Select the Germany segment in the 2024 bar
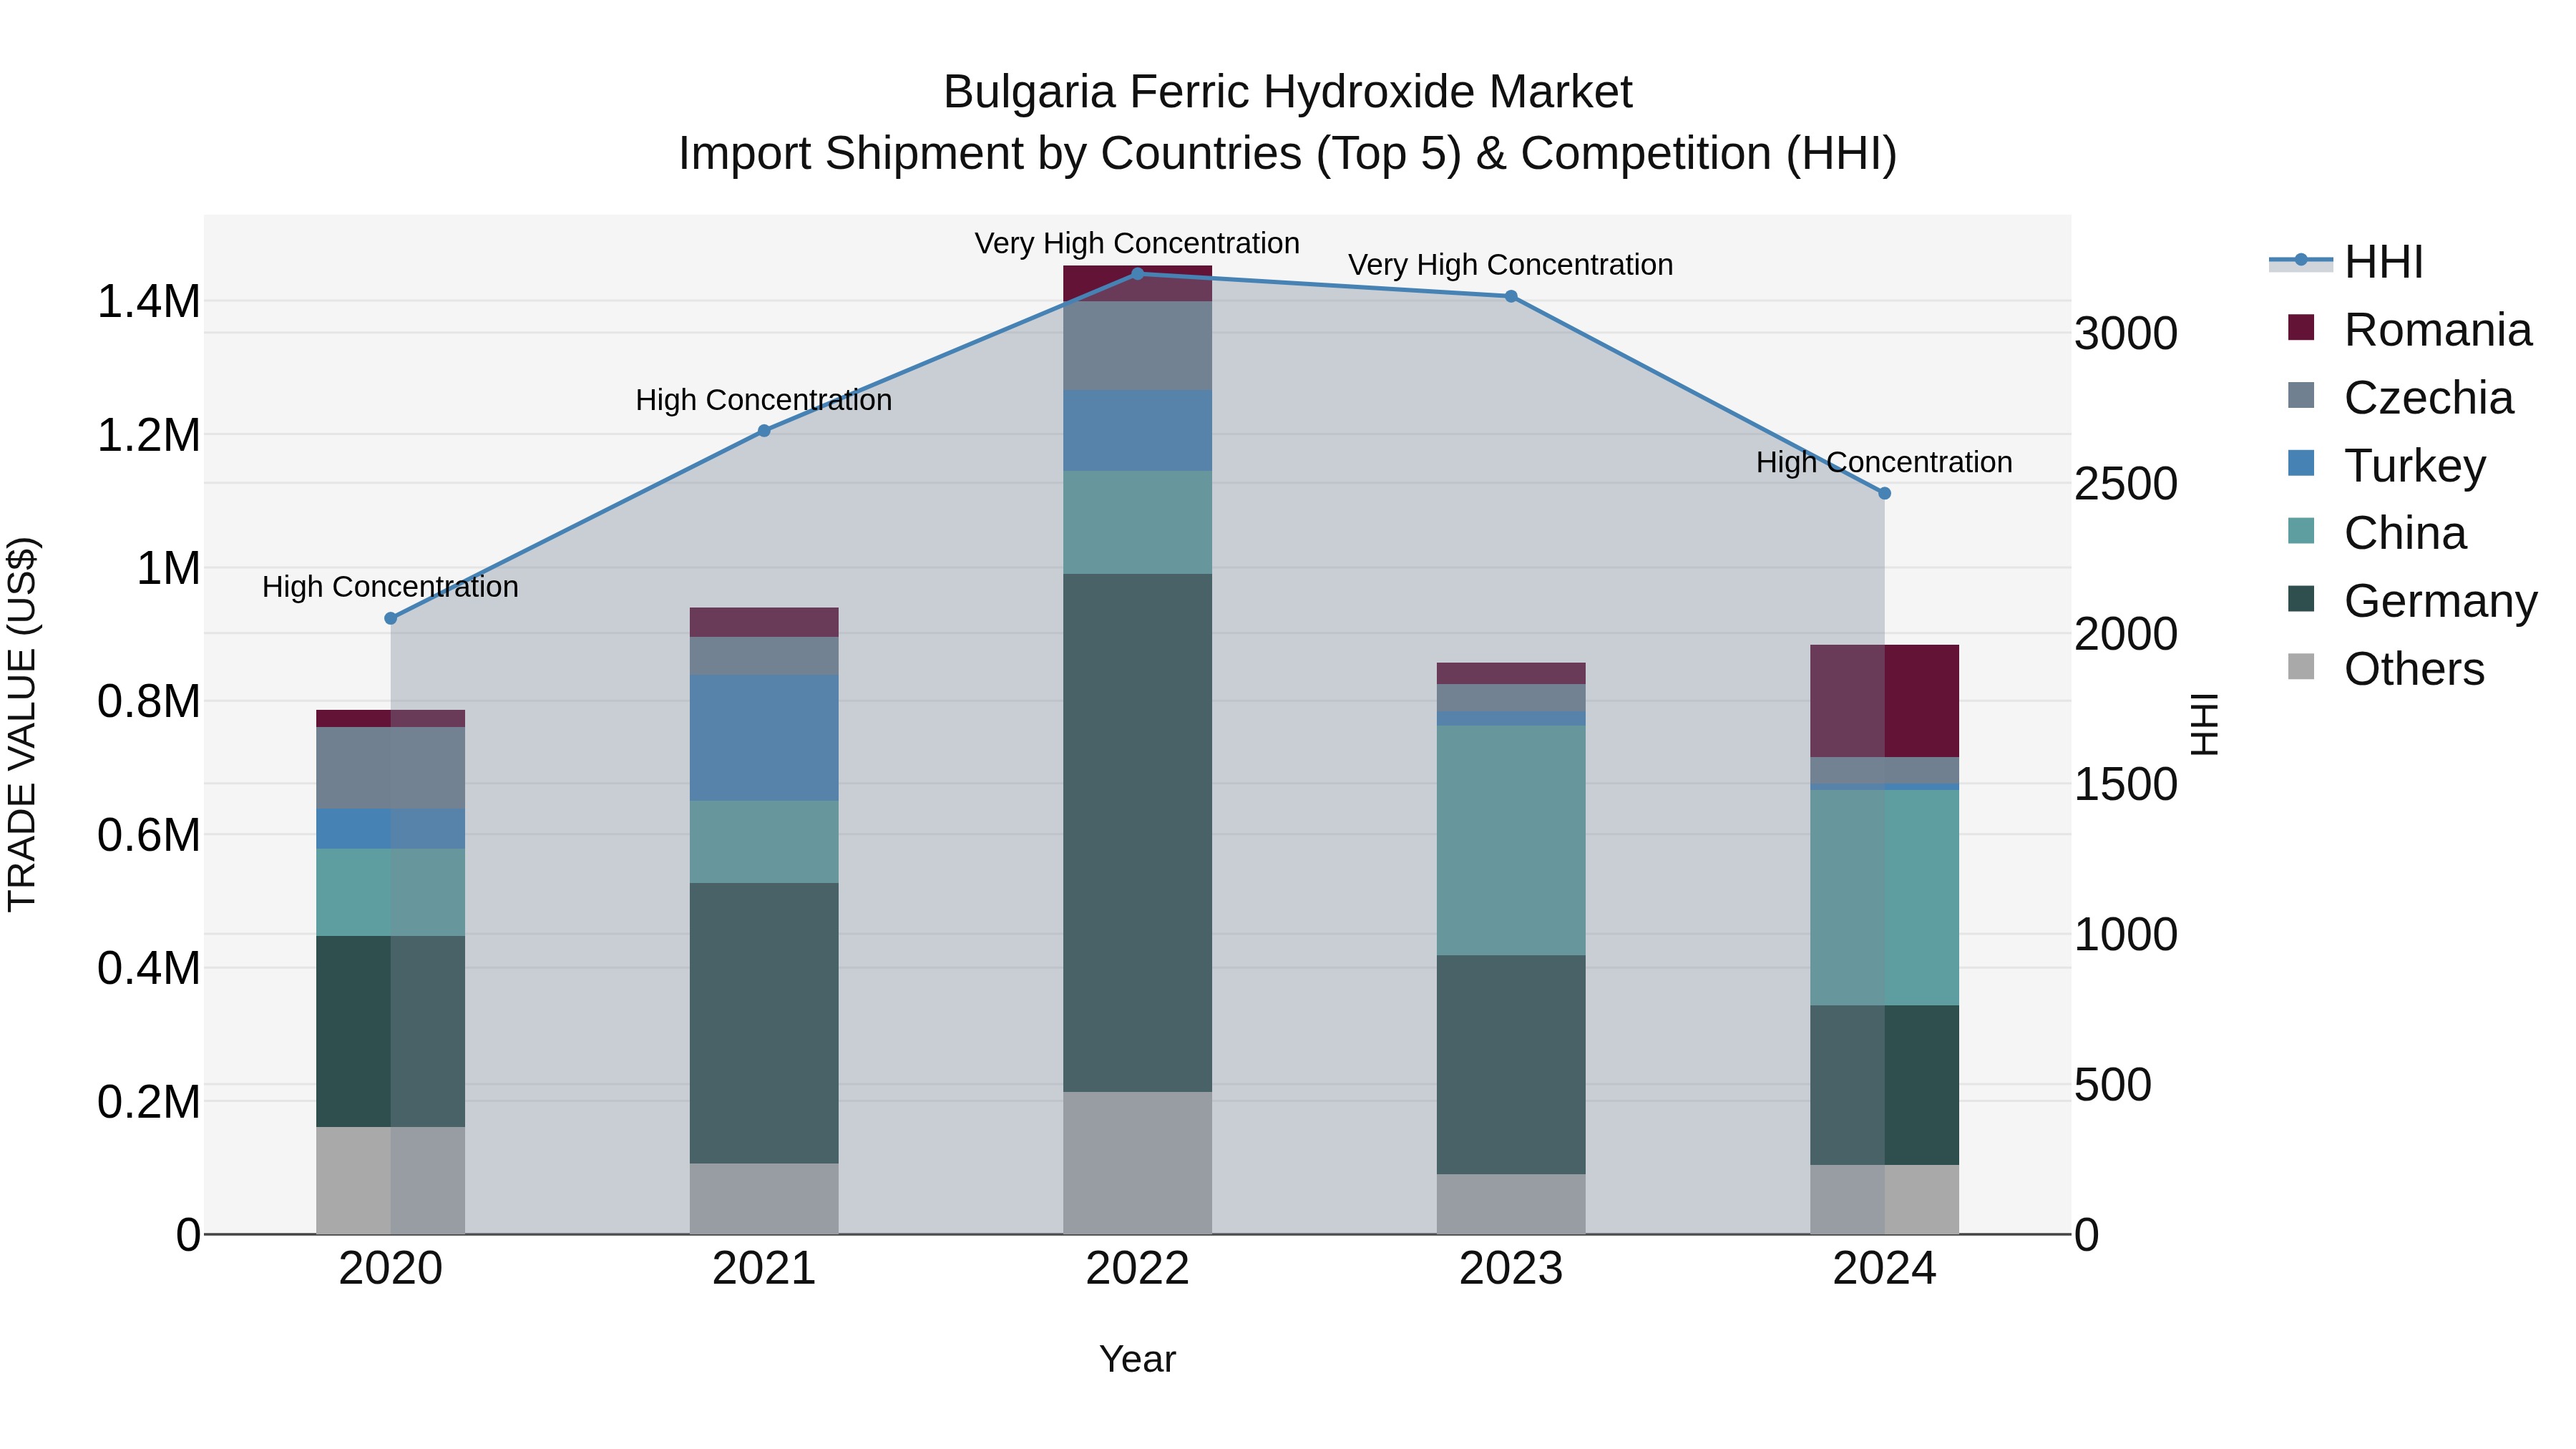Image resolution: width=2576 pixels, height=1449 pixels. click(x=1884, y=1085)
